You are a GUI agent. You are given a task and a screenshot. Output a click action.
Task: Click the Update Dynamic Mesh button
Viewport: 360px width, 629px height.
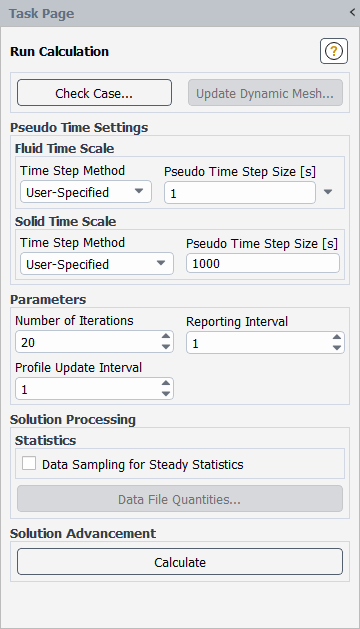(265, 93)
